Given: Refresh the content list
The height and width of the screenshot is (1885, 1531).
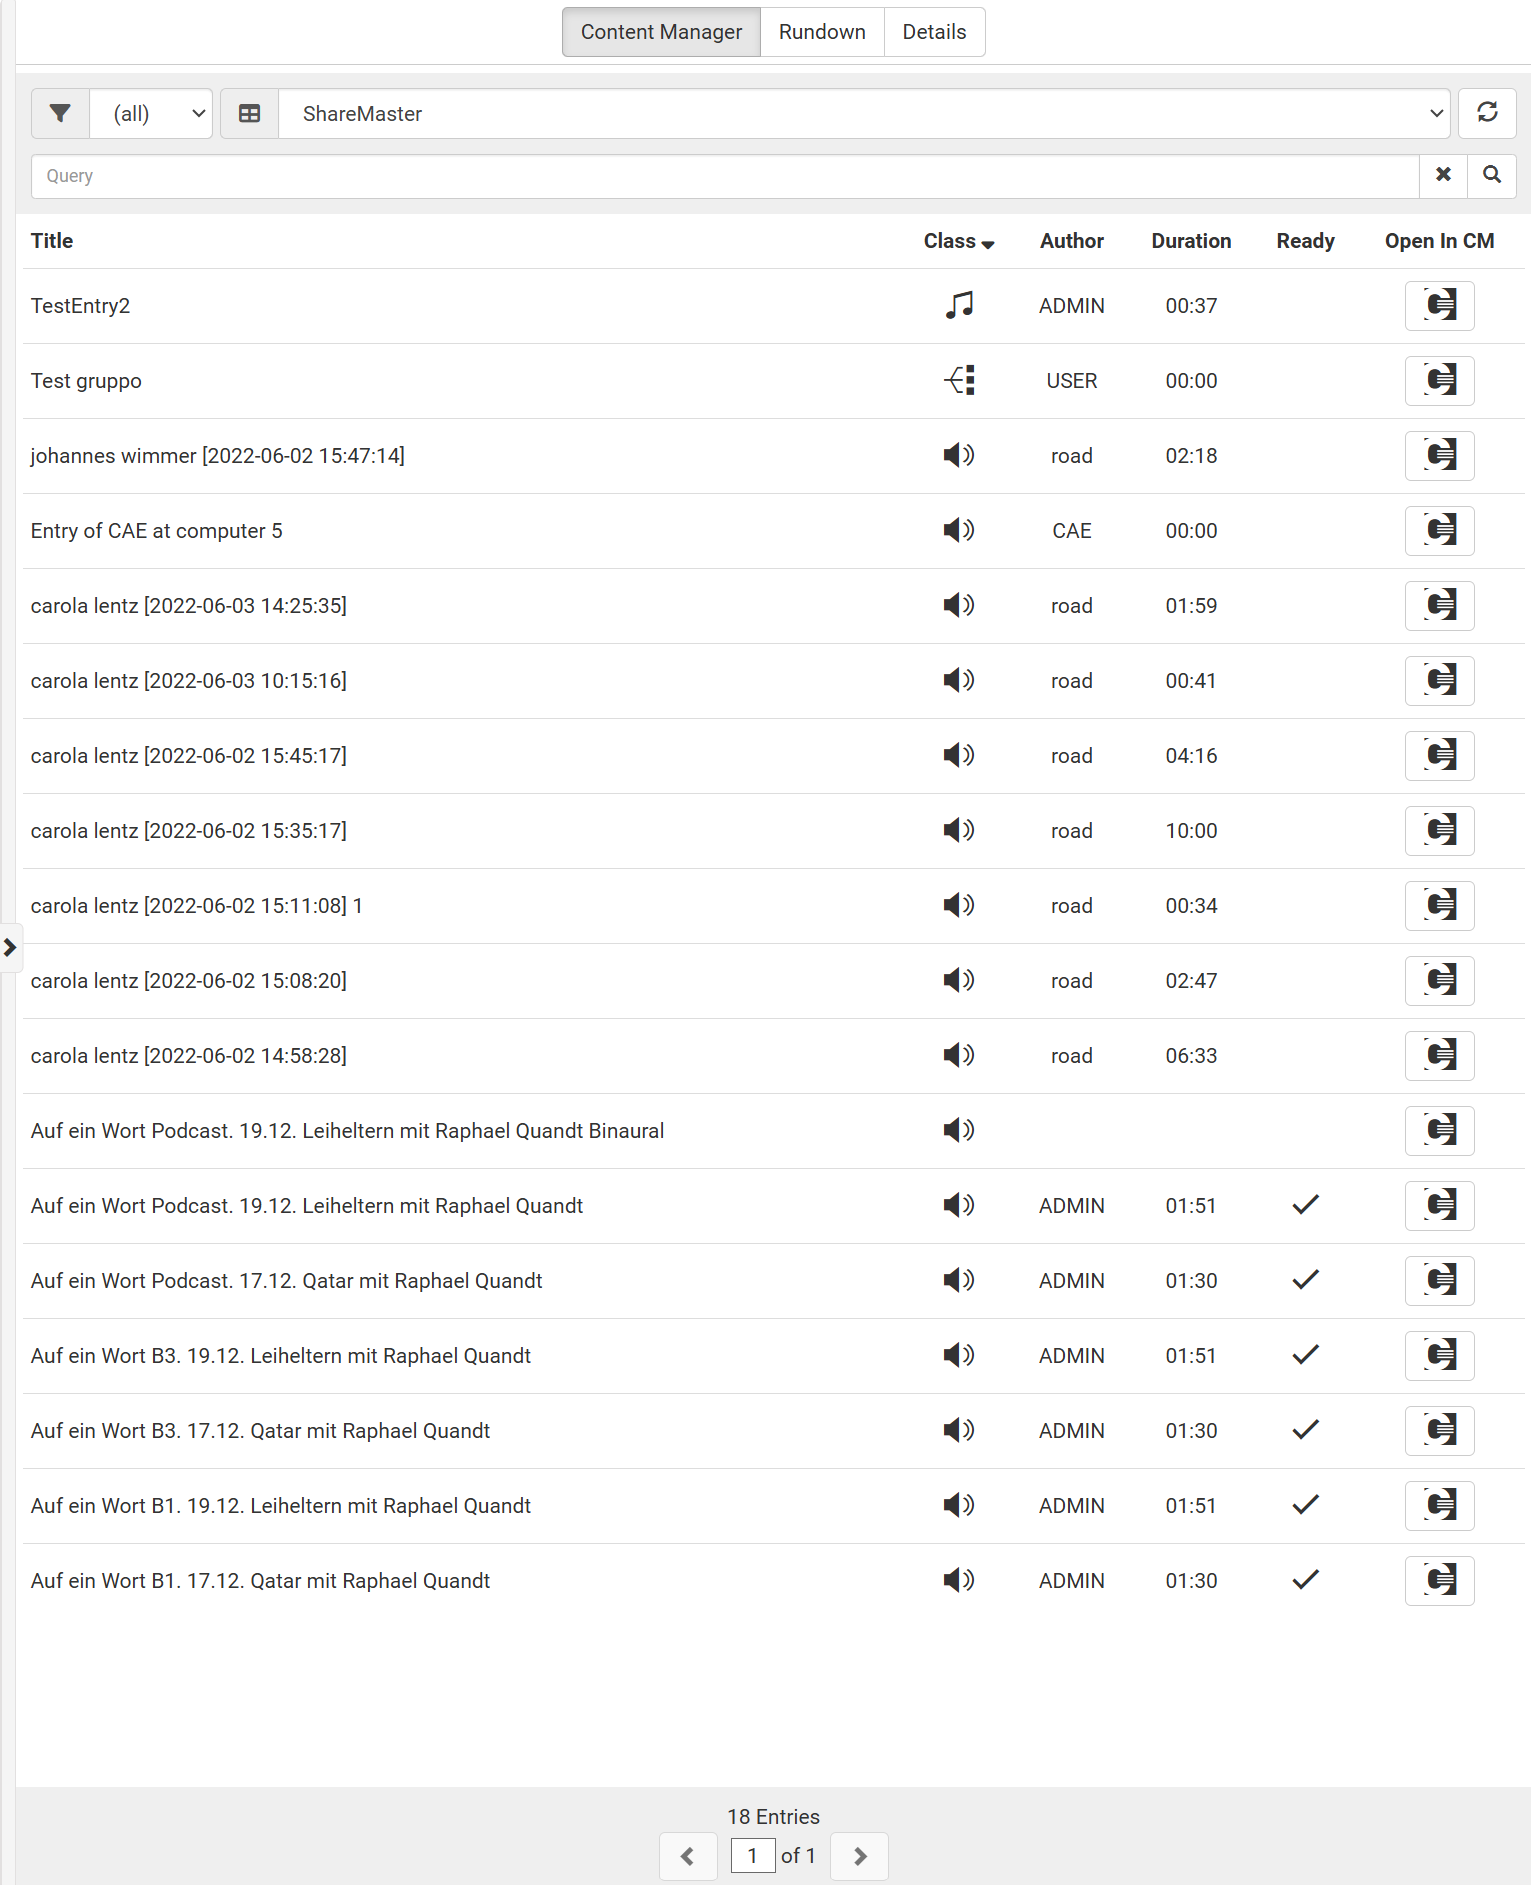Looking at the screenshot, I should click(1487, 113).
